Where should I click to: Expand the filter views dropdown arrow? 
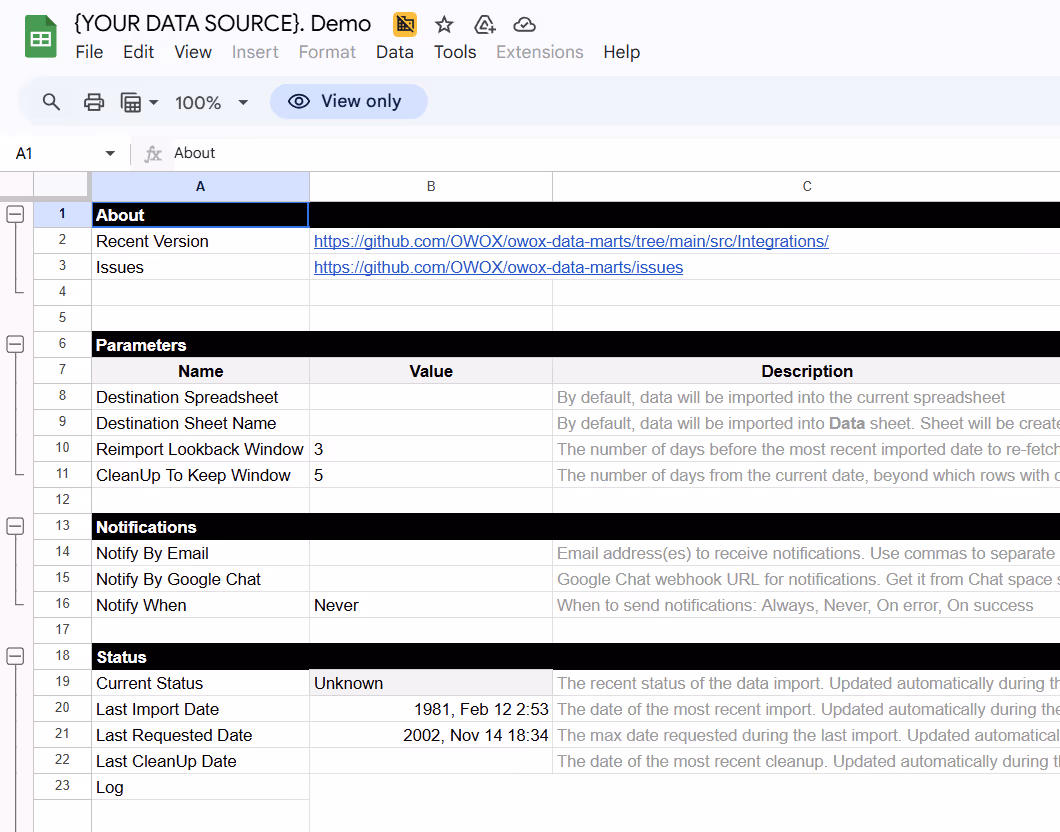[x=153, y=103]
